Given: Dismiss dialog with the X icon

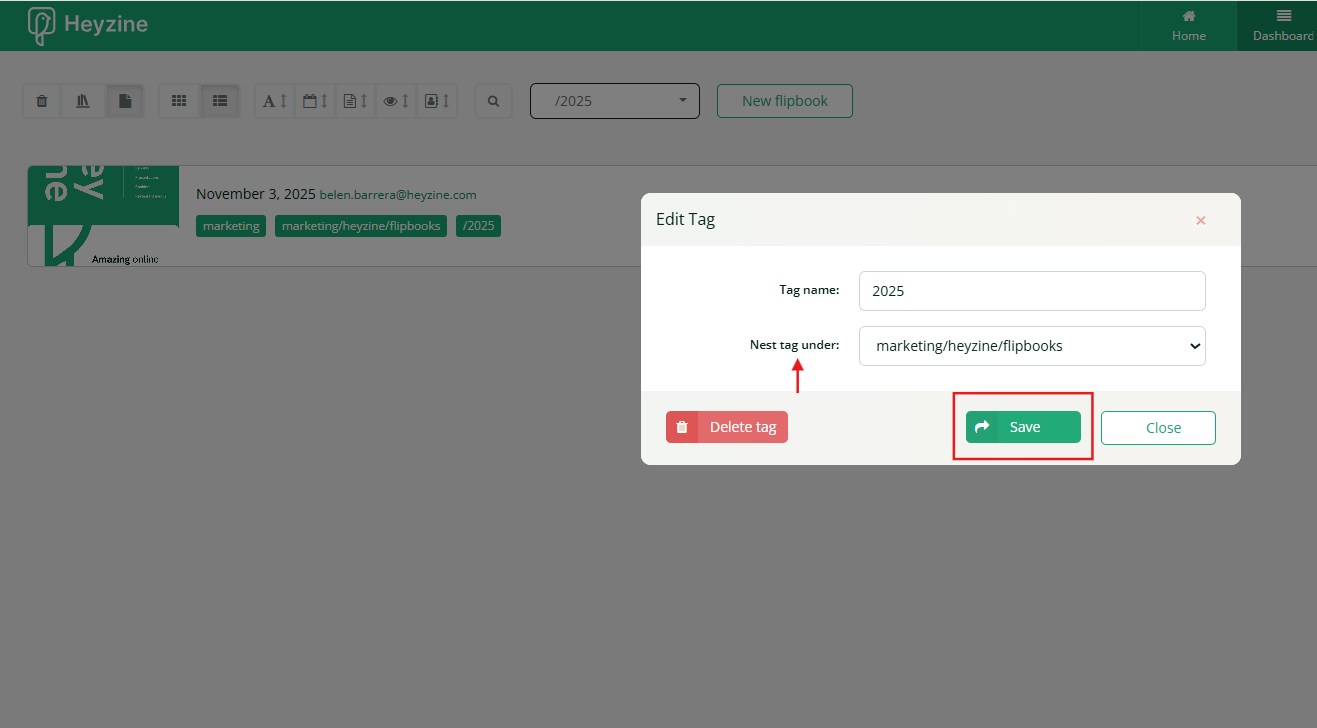Looking at the screenshot, I should 1201,220.
